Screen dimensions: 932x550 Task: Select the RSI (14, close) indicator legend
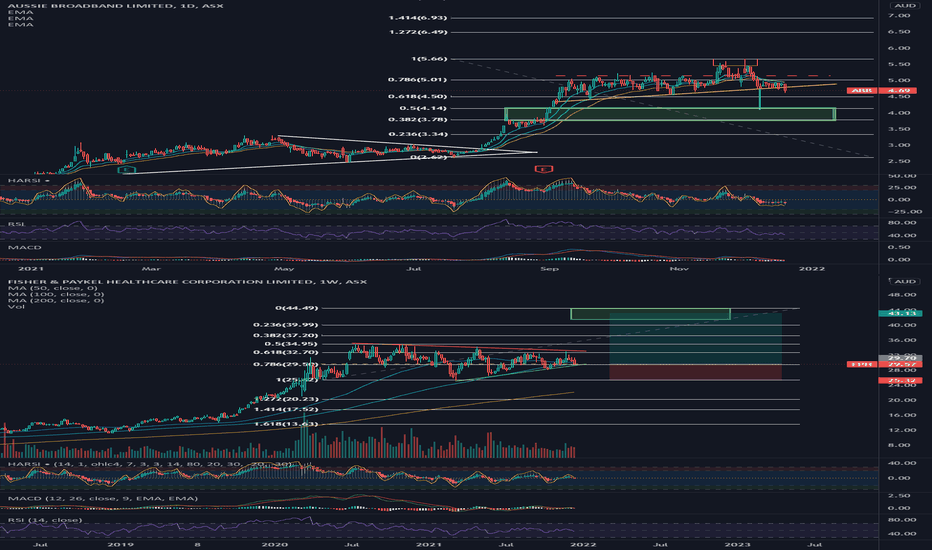tap(45, 520)
